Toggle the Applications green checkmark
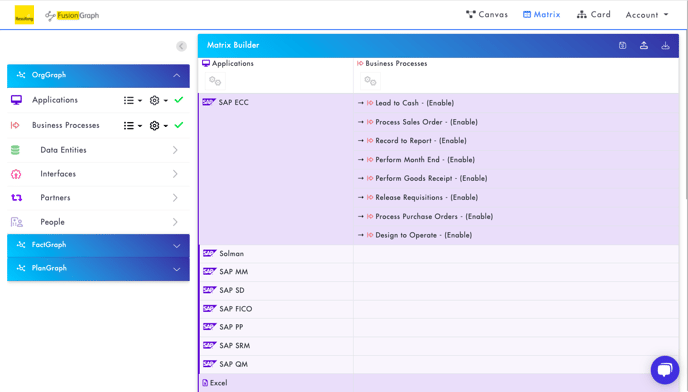The width and height of the screenshot is (688, 392). [179, 100]
